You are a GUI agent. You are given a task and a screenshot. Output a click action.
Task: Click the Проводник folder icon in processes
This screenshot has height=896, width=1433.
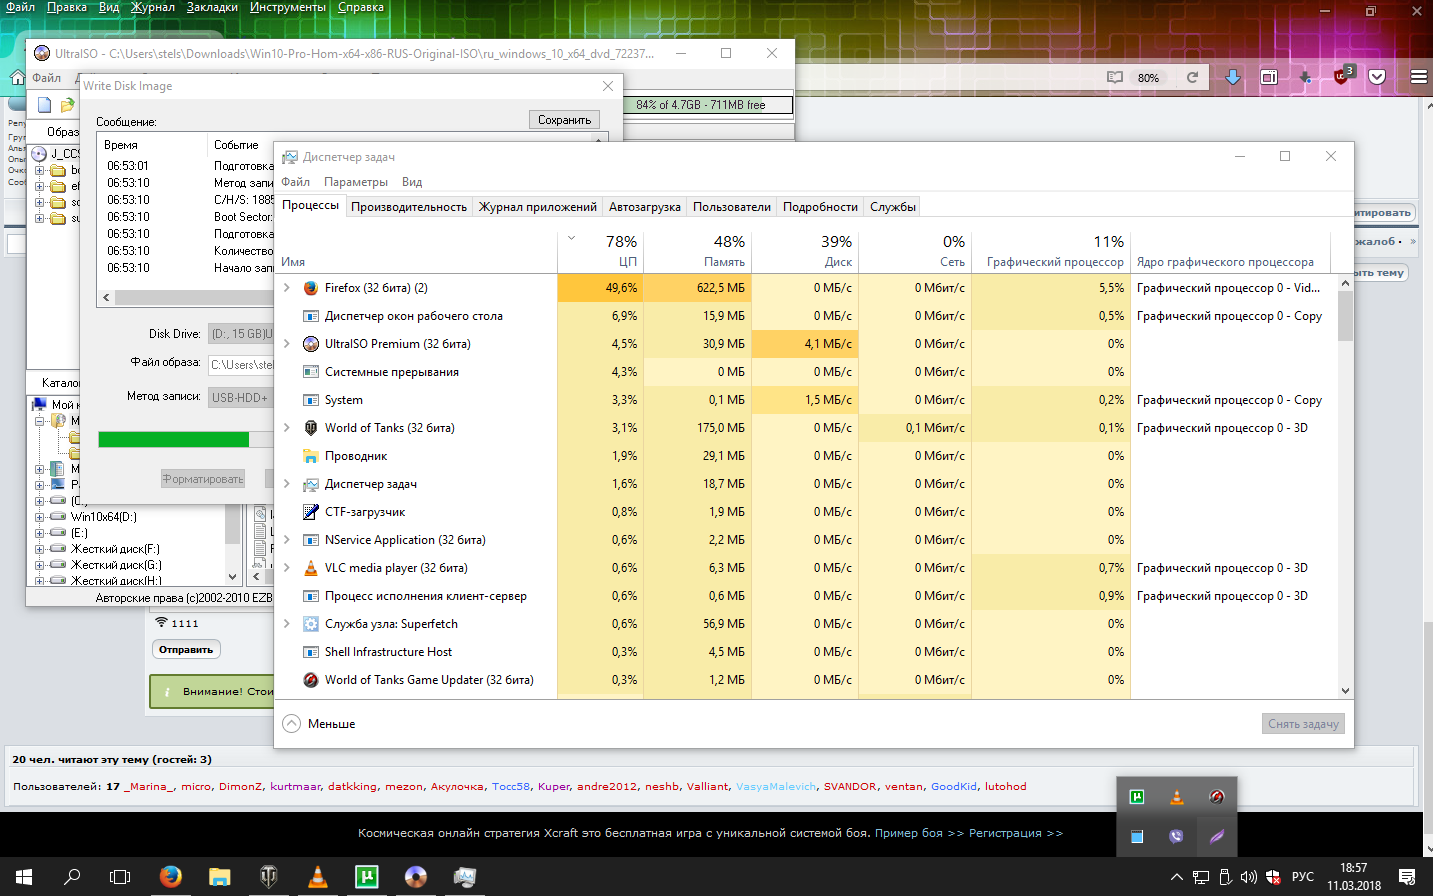[311, 456]
